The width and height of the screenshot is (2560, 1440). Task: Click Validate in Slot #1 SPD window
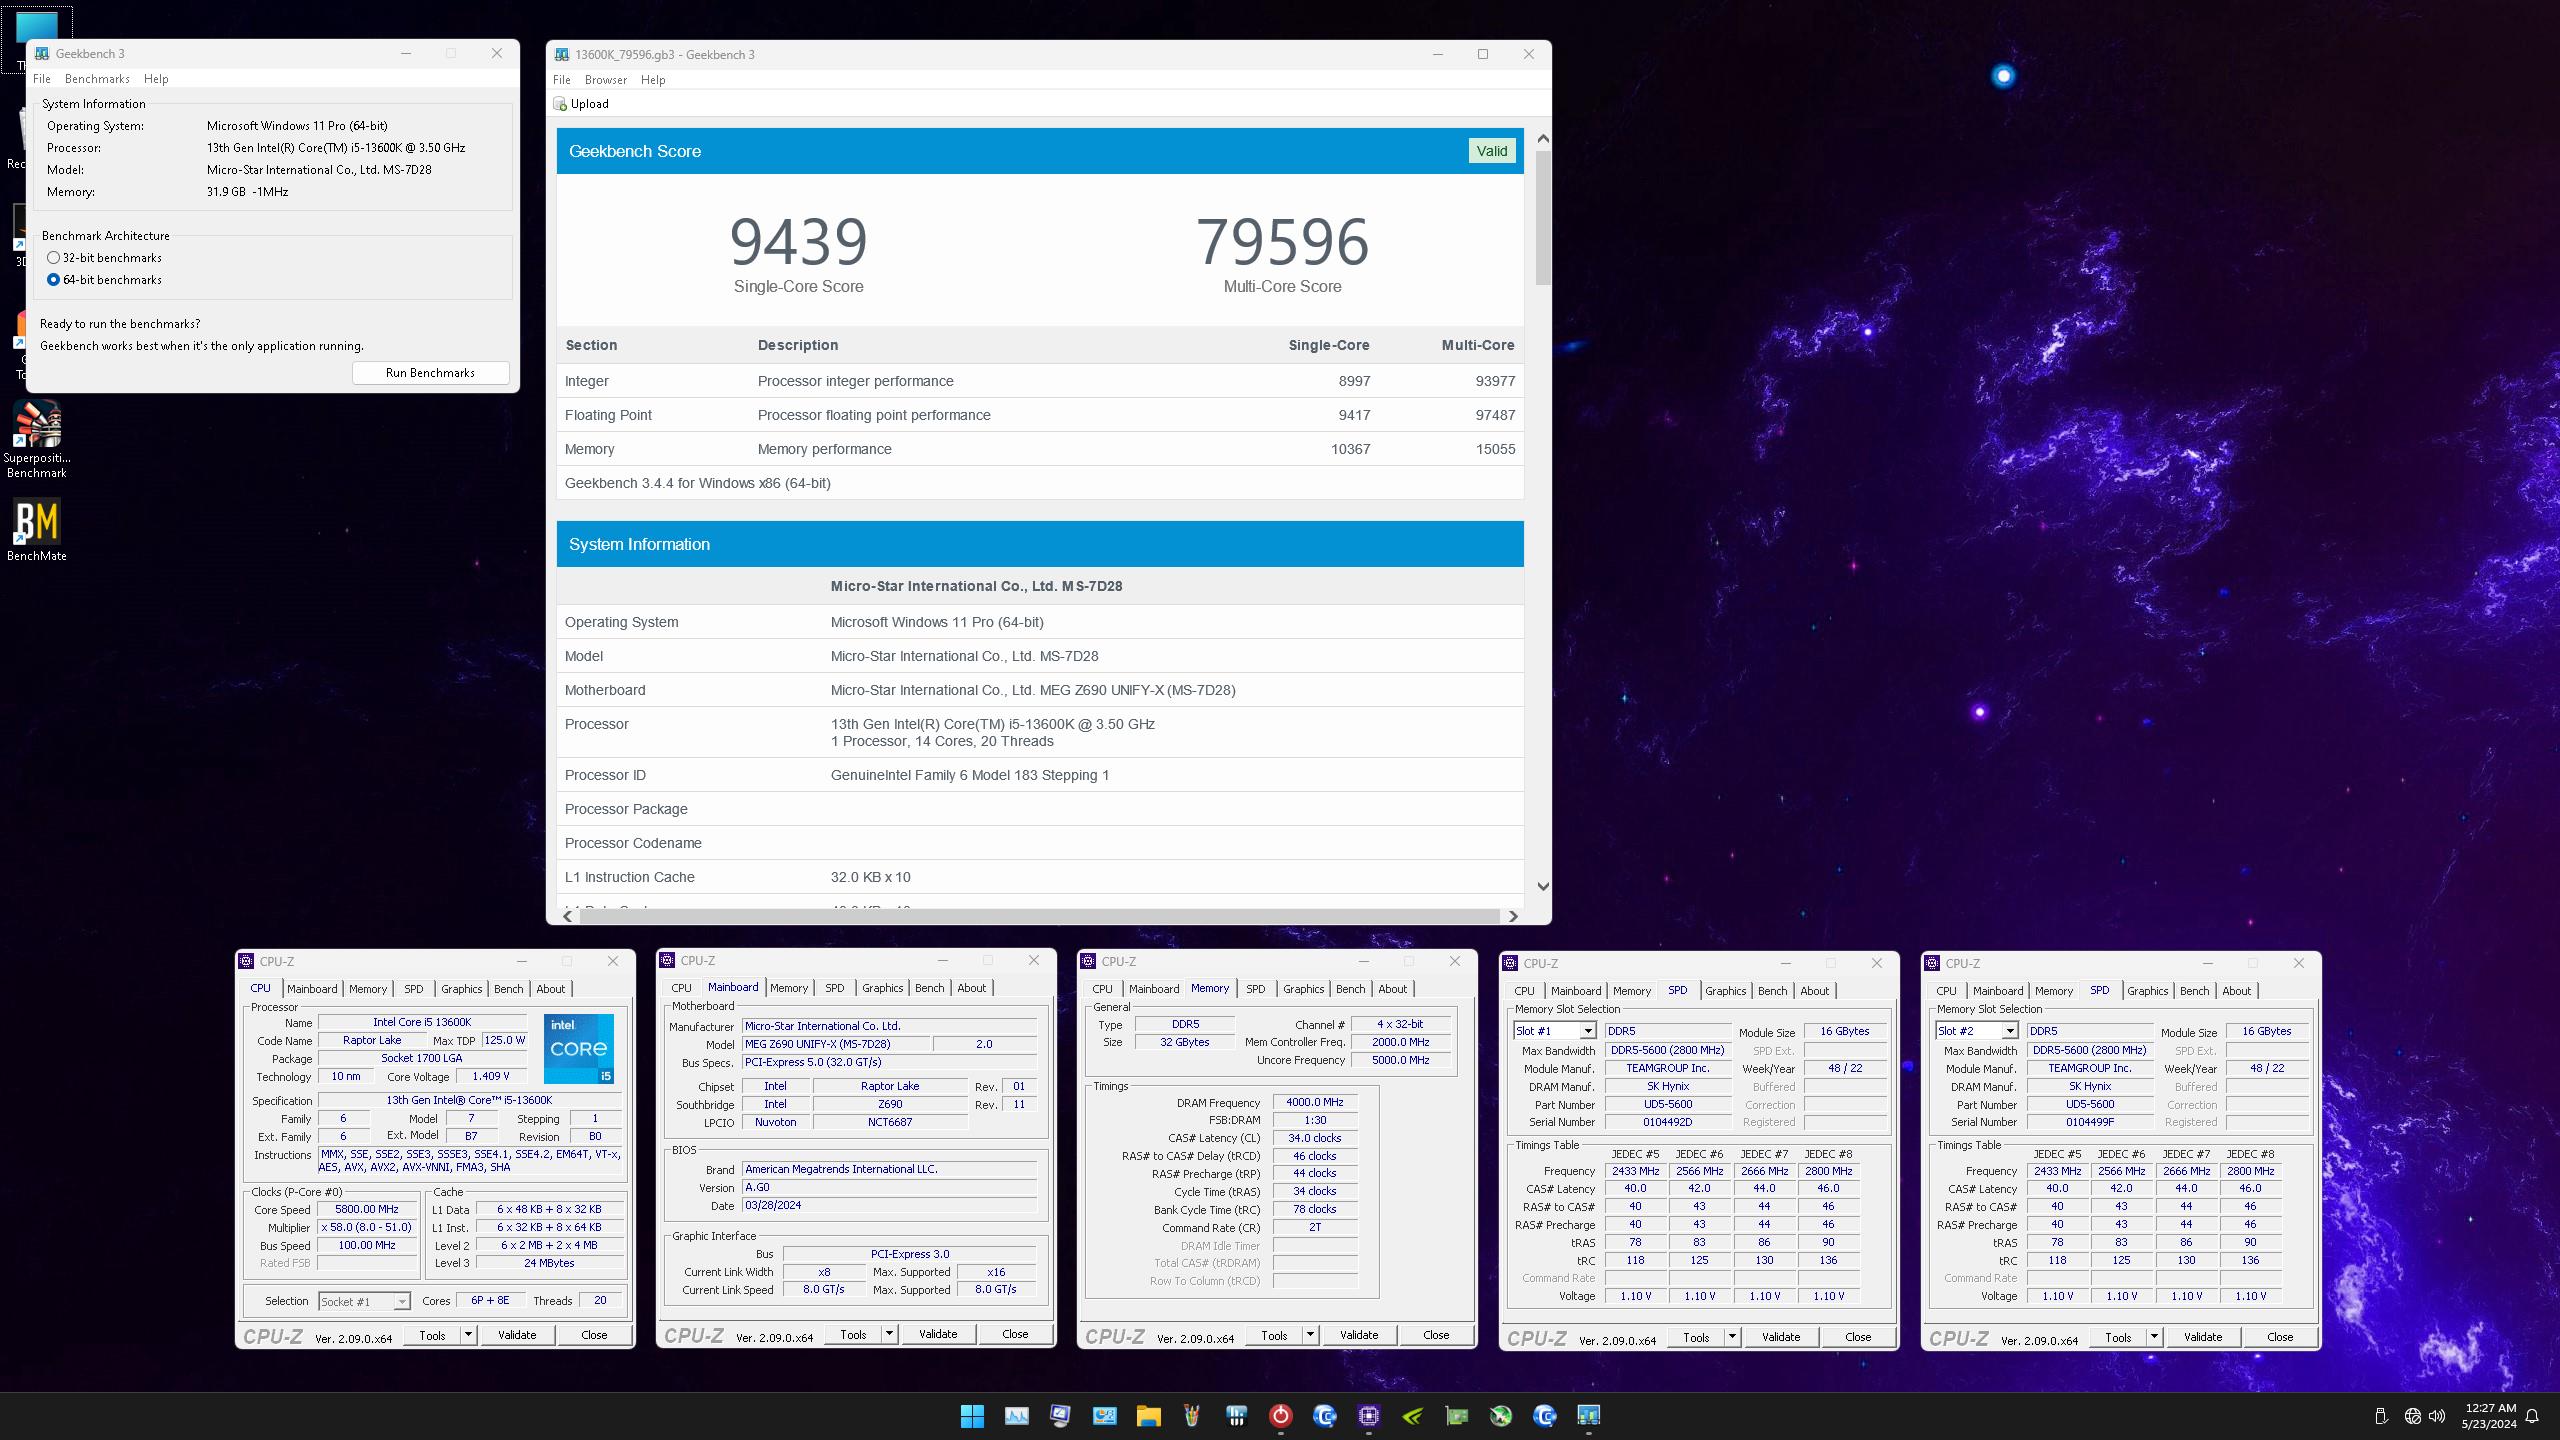(1781, 1337)
